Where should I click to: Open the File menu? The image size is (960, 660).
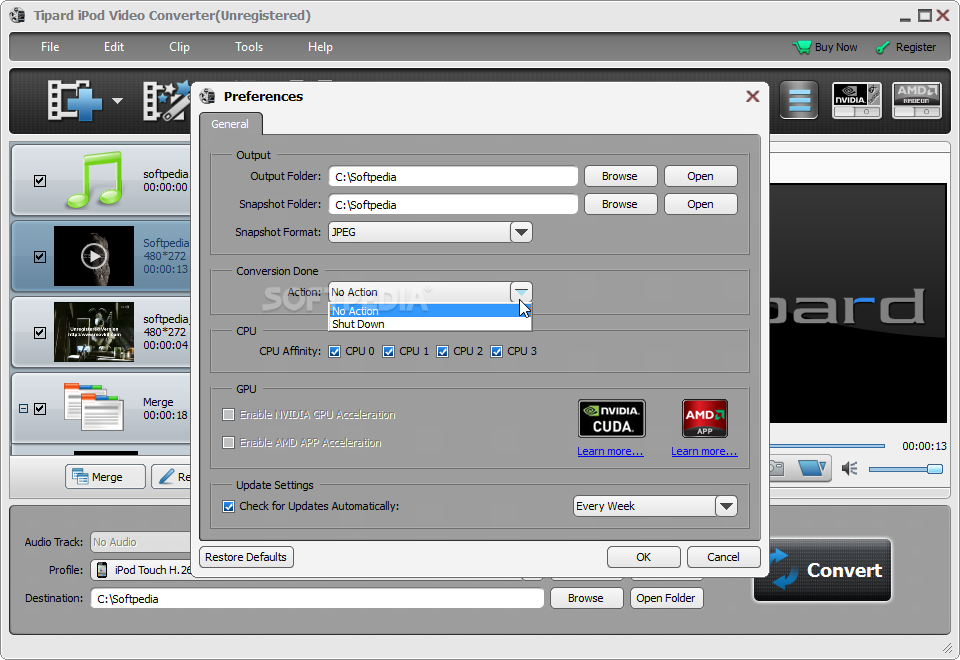(50, 47)
